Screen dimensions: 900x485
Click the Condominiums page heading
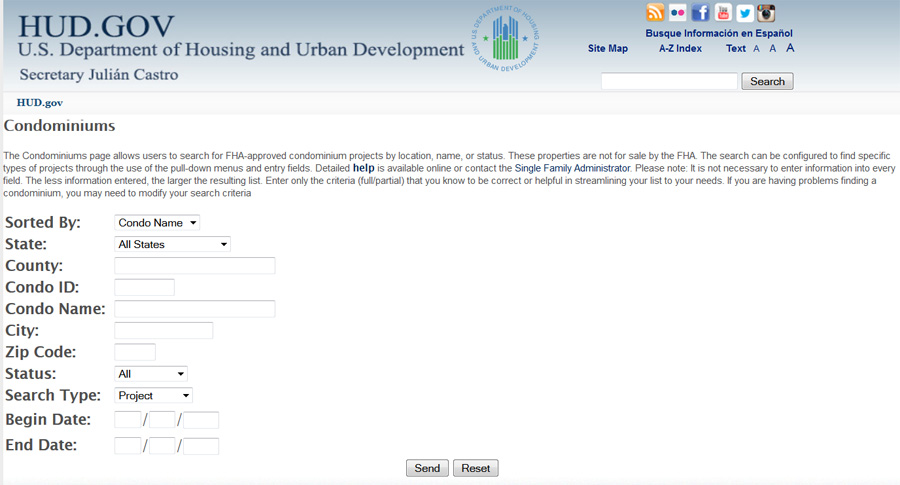[x=60, y=126]
